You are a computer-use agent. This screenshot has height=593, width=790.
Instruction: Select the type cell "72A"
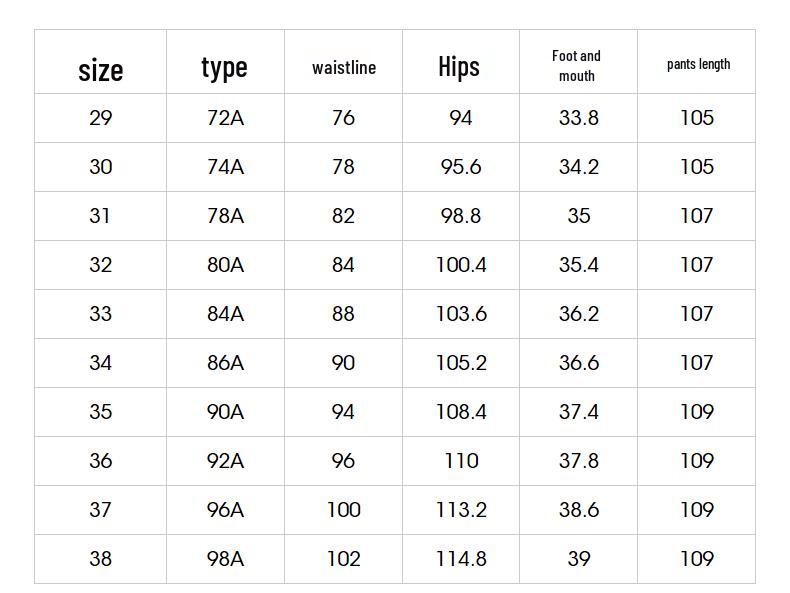pyautogui.click(x=225, y=118)
